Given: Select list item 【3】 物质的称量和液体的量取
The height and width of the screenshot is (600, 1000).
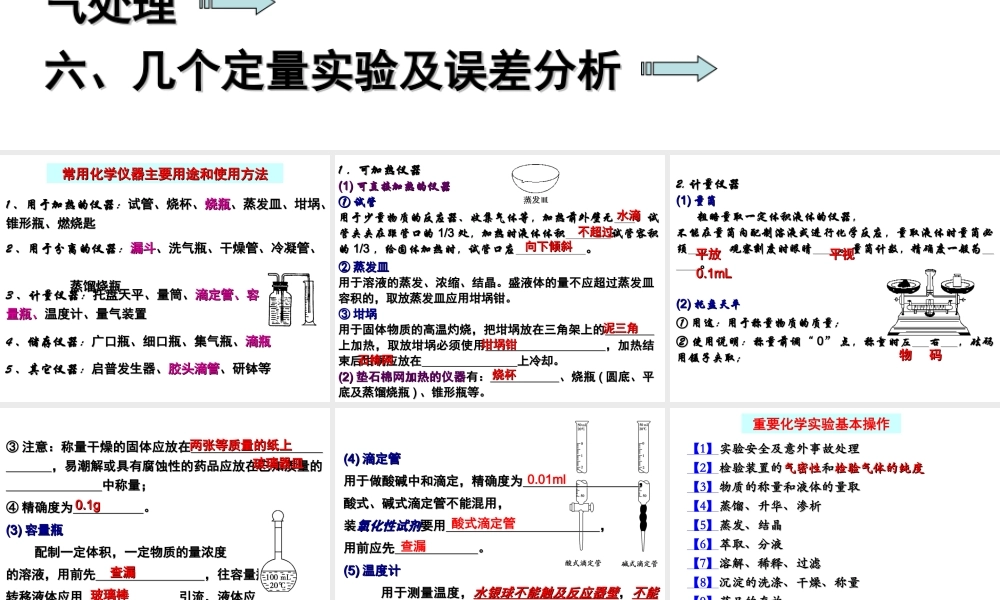Looking at the screenshot, I should 775,487.
